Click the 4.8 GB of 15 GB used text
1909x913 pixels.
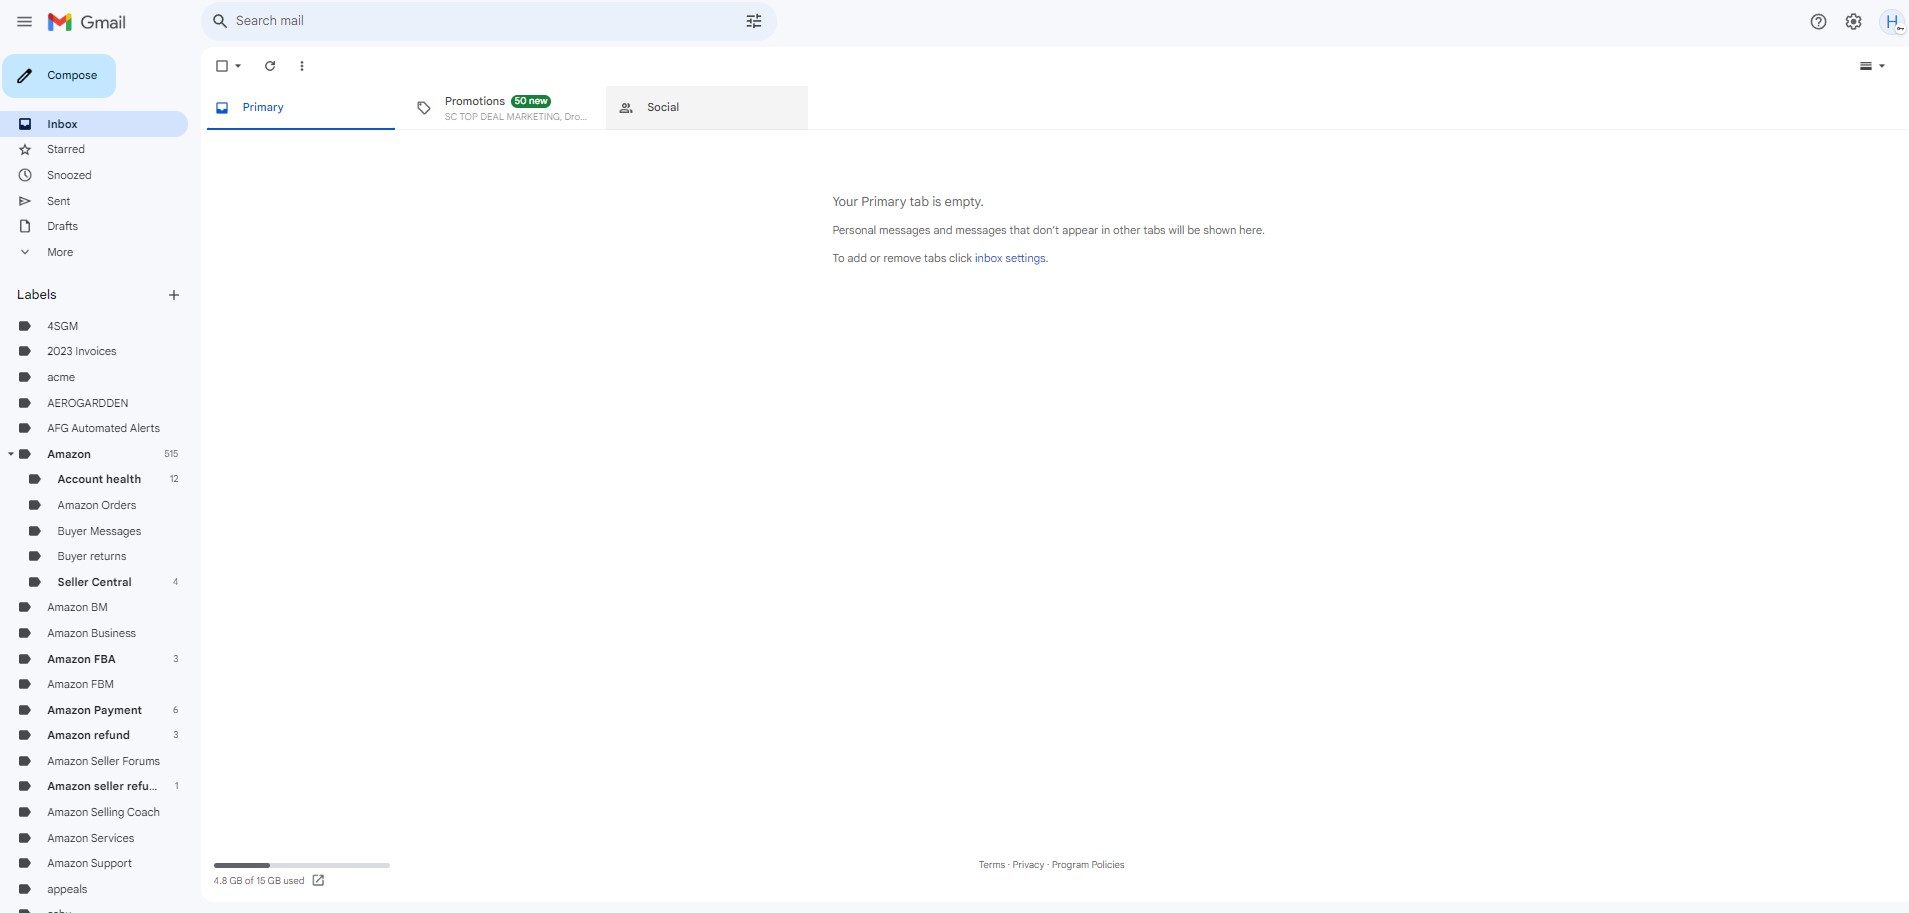pos(259,881)
